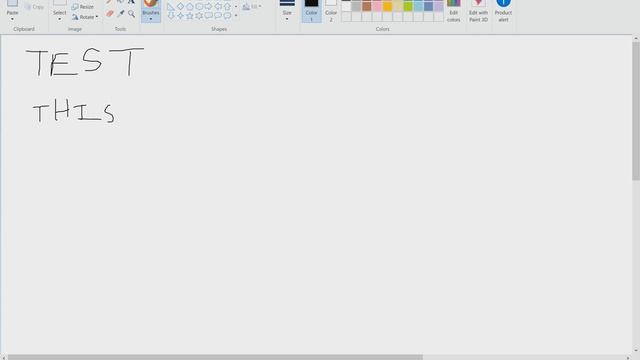Select the Eraser tool
Image resolution: width=640 pixels, height=360 pixels.
[110, 14]
